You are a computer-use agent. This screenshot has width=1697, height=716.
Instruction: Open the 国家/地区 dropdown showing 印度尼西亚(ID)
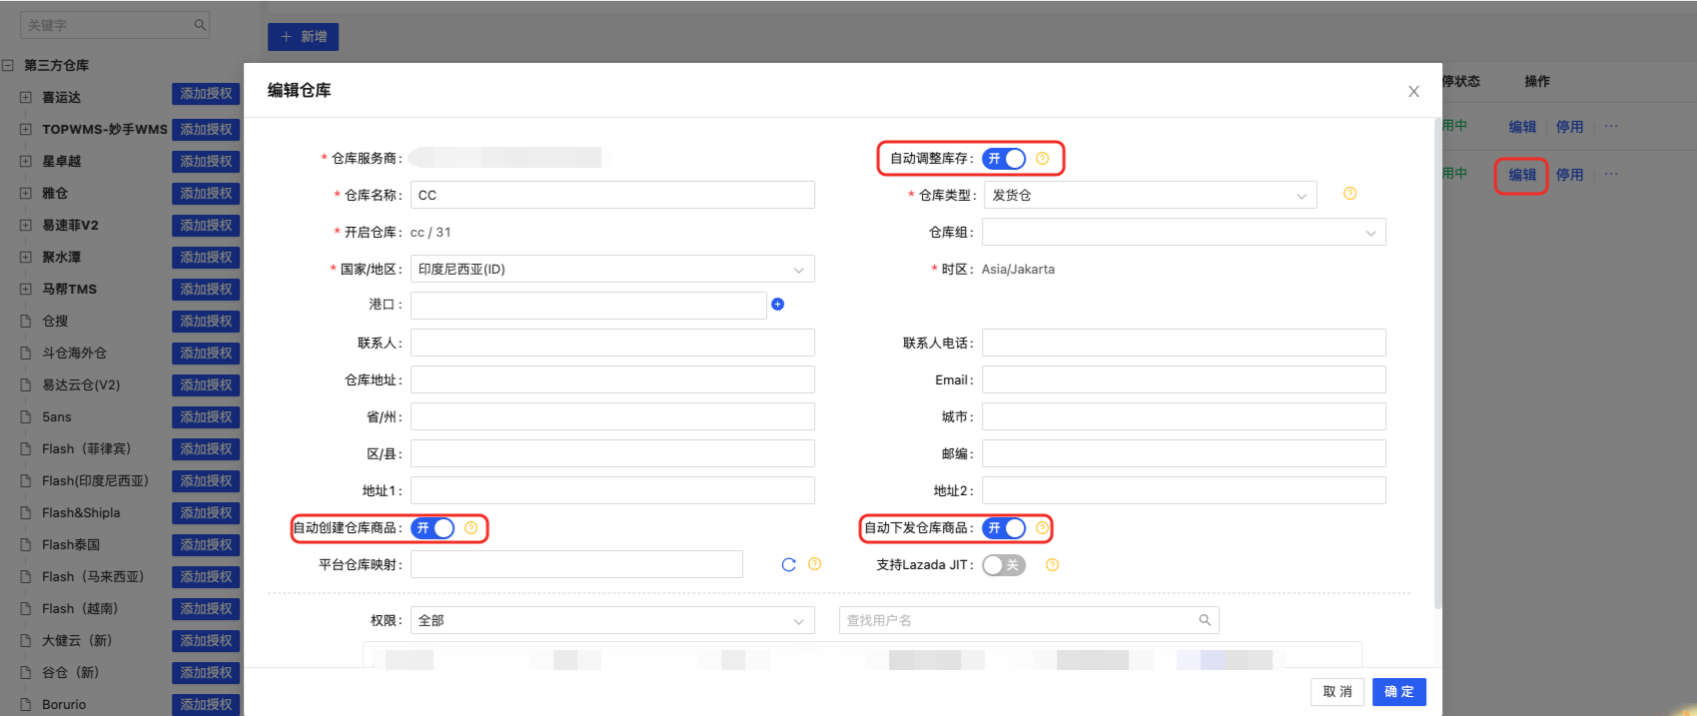pyautogui.click(x=612, y=269)
